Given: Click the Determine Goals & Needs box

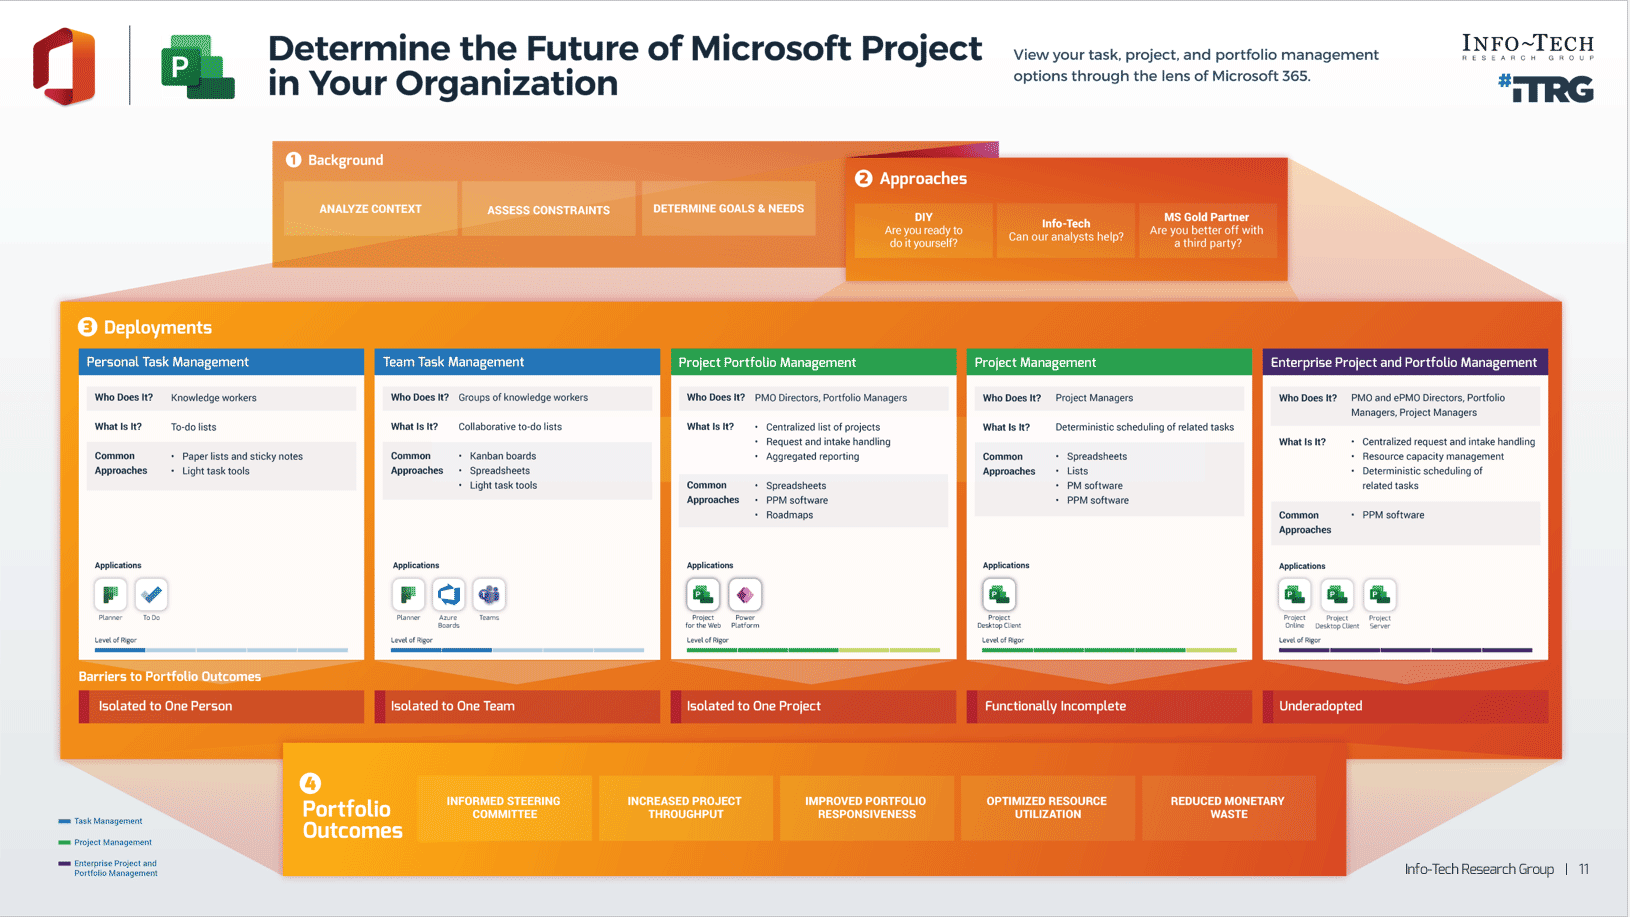Looking at the screenshot, I should (728, 209).
